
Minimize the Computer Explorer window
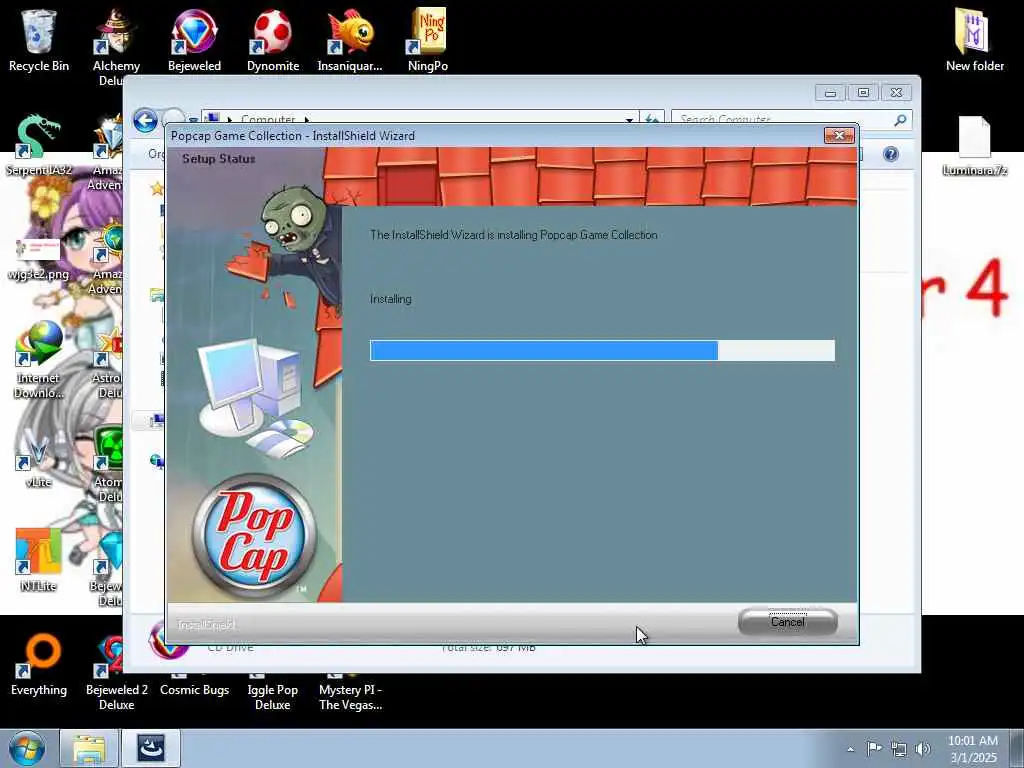point(830,93)
